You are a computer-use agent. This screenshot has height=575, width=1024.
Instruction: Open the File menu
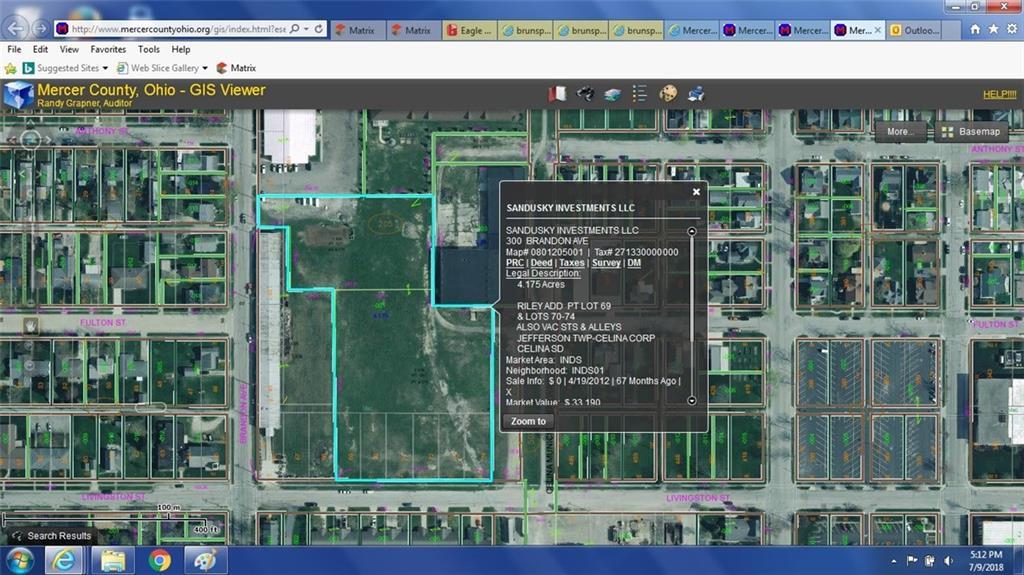14,49
